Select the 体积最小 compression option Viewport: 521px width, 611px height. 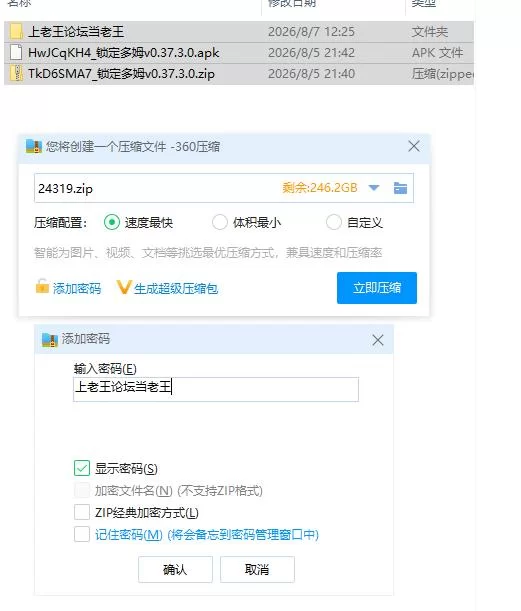pos(220,223)
